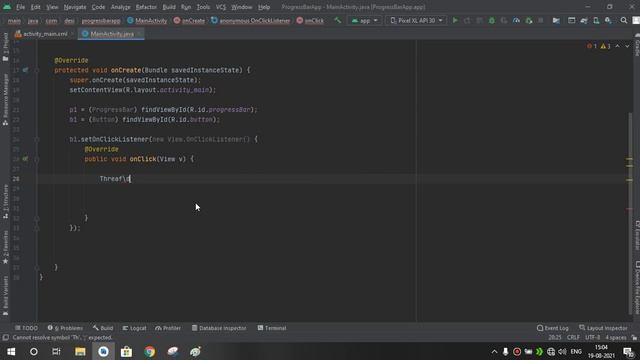Viewport: 640px width, 360px height.
Task: Open the Profiler tool window
Action: pyautogui.click(x=168, y=328)
